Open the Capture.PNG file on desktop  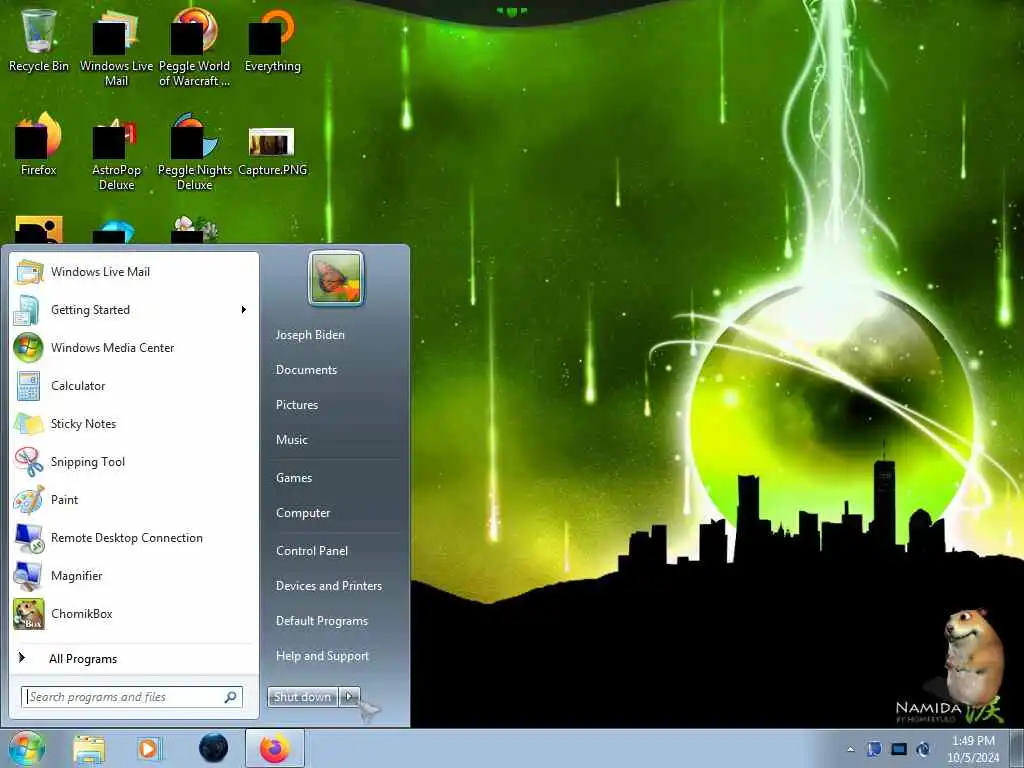(272, 152)
